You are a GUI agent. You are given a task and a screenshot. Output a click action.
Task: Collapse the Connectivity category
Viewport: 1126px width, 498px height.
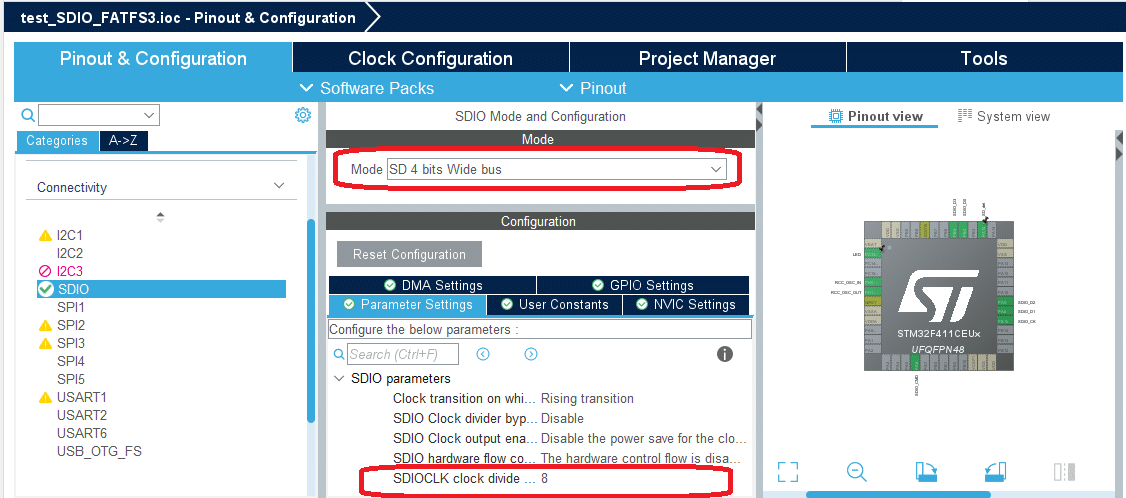pos(279,186)
